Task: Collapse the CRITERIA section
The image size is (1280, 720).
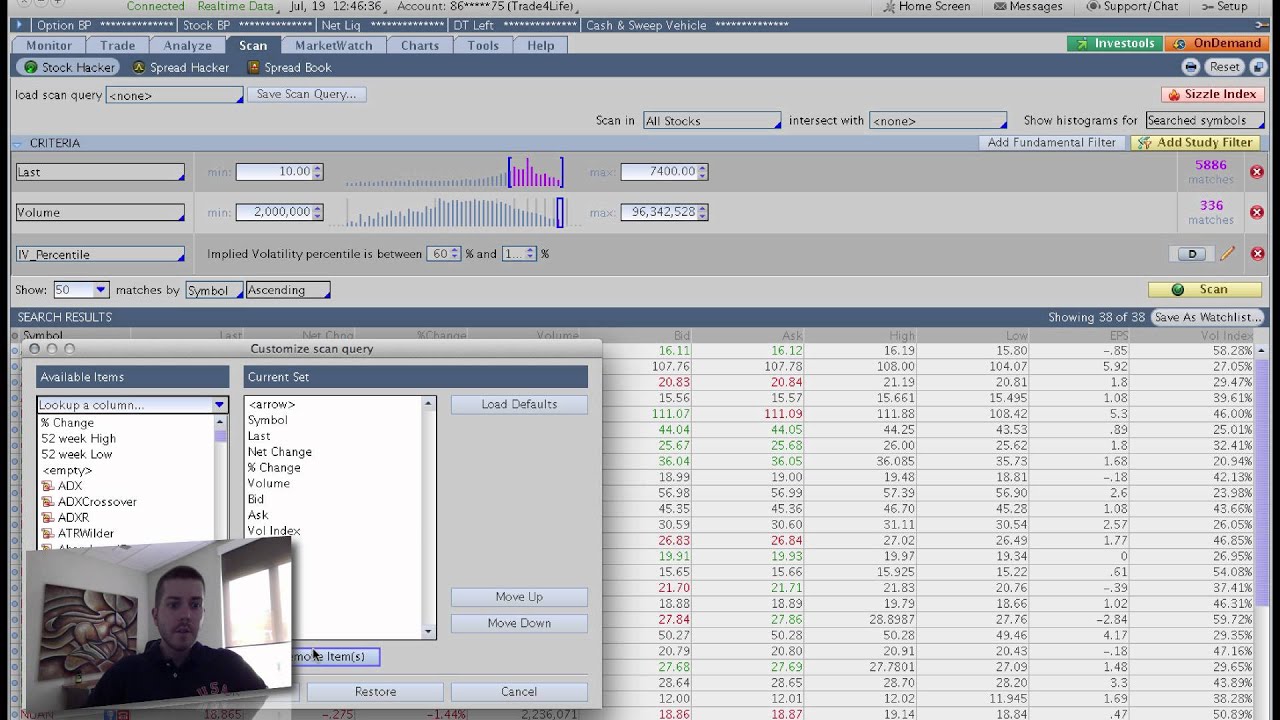Action: tap(18, 143)
